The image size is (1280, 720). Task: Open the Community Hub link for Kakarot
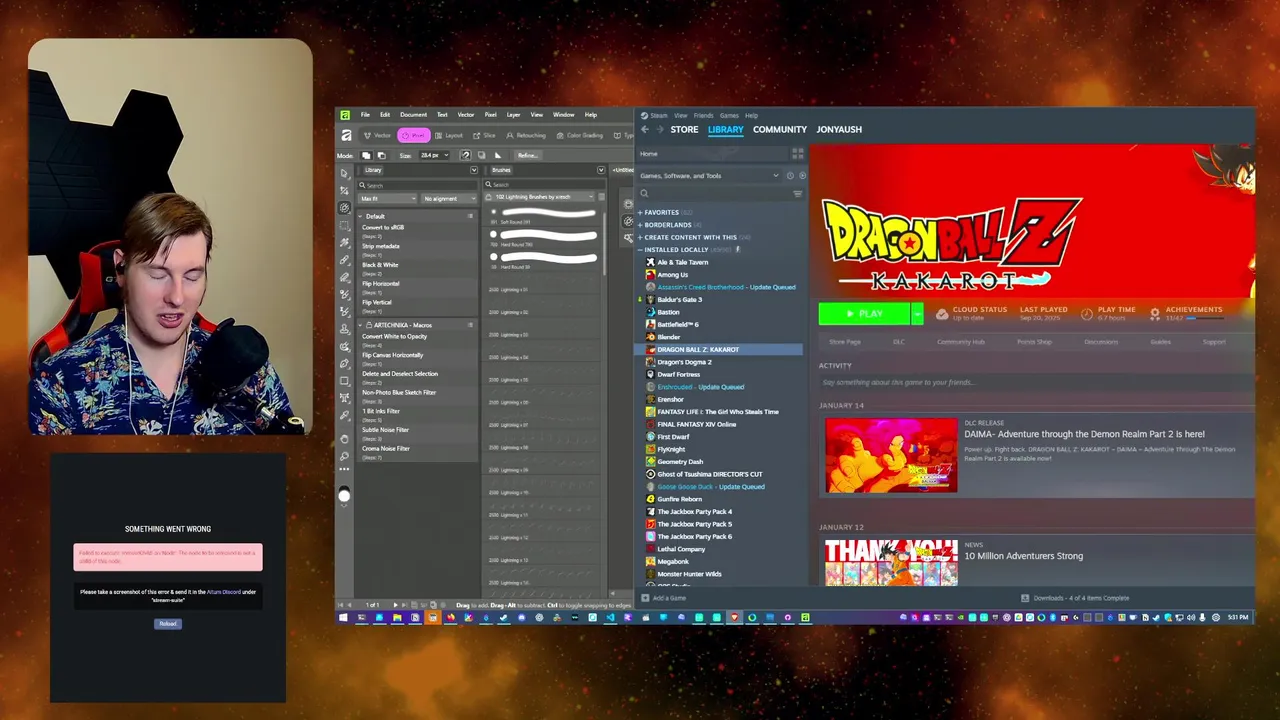pos(961,342)
